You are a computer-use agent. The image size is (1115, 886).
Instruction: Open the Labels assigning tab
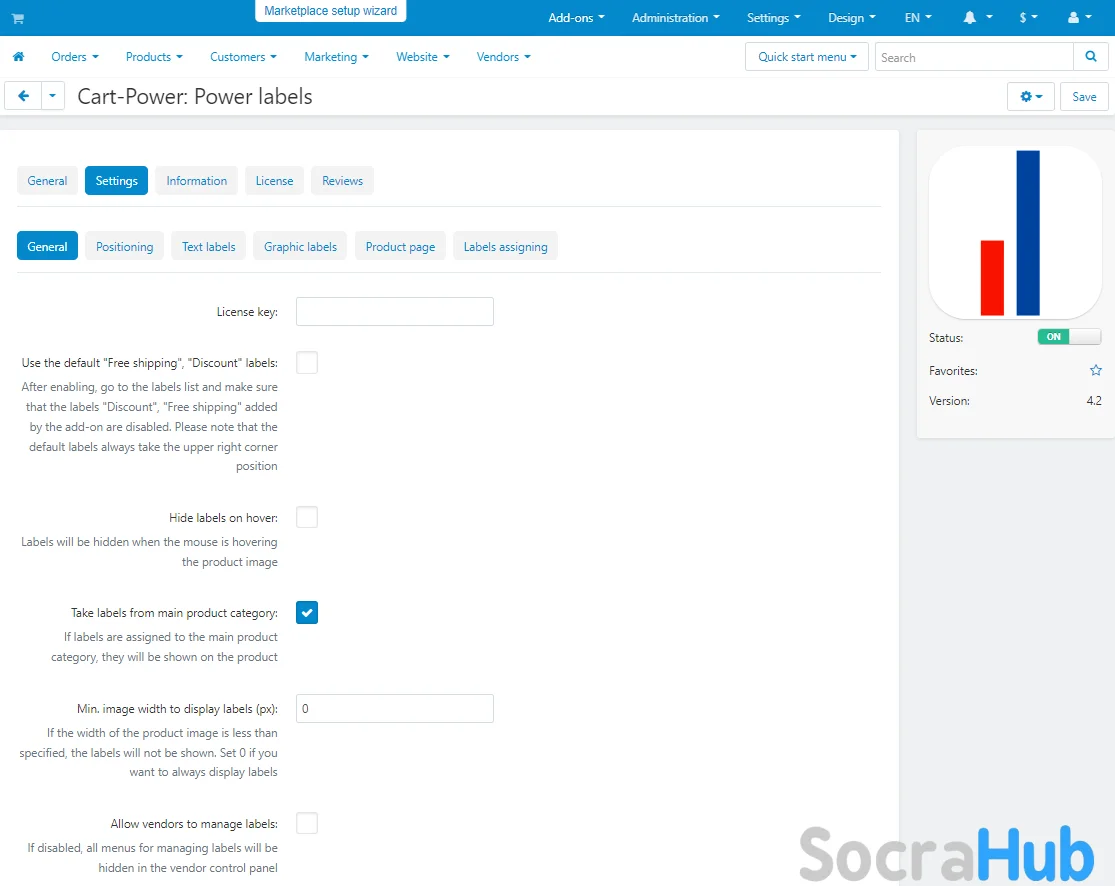click(x=505, y=247)
